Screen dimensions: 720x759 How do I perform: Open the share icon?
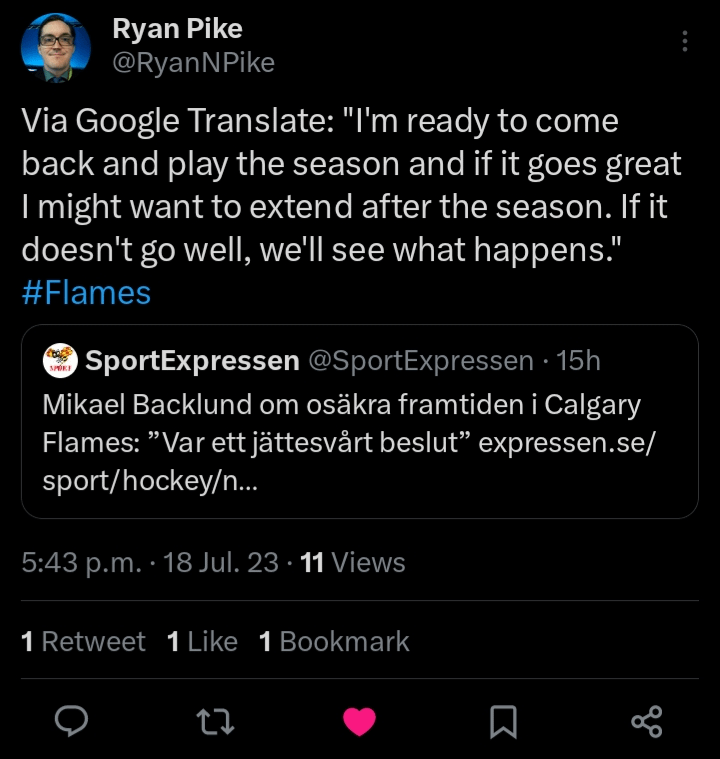click(647, 720)
